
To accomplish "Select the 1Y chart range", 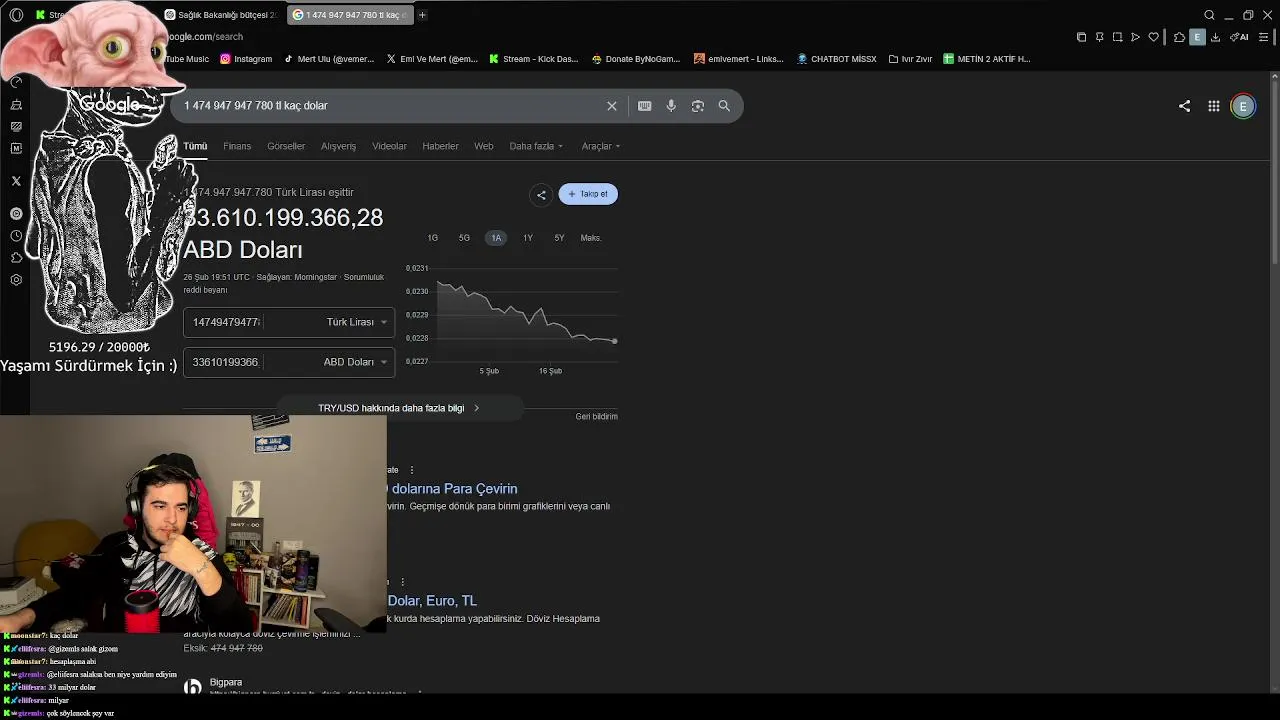I will (528, 238).
